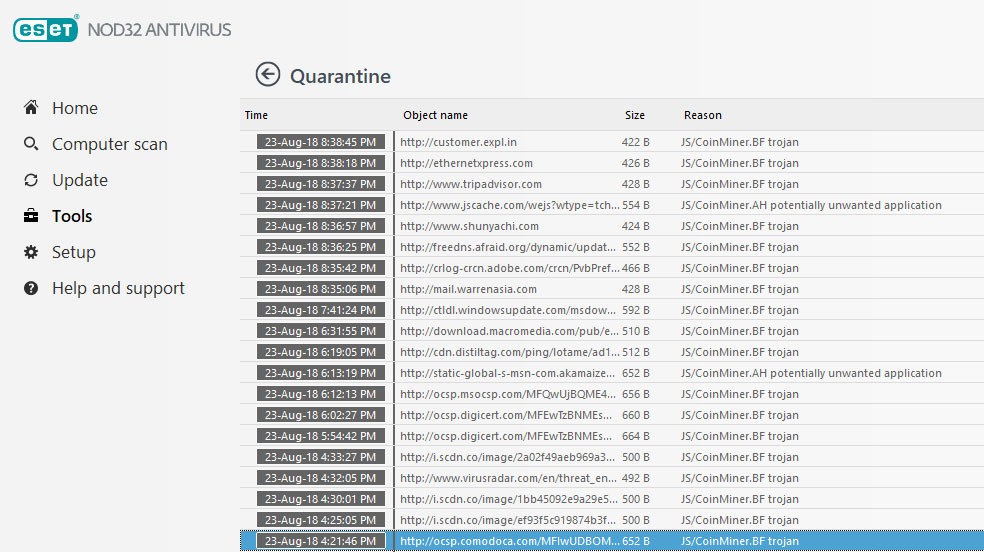The image size is (984, 552).
Task: Select the ocsp.comodoca.com entry
Action: pyautogui.click(x=612, y=541)
